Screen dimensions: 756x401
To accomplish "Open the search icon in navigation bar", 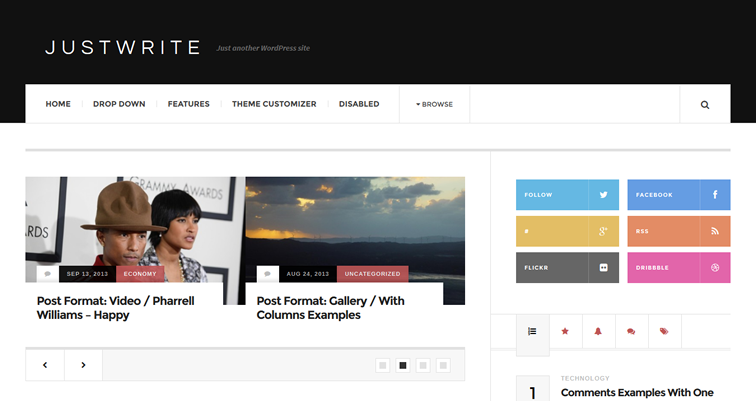I will (x=705, y=104).
